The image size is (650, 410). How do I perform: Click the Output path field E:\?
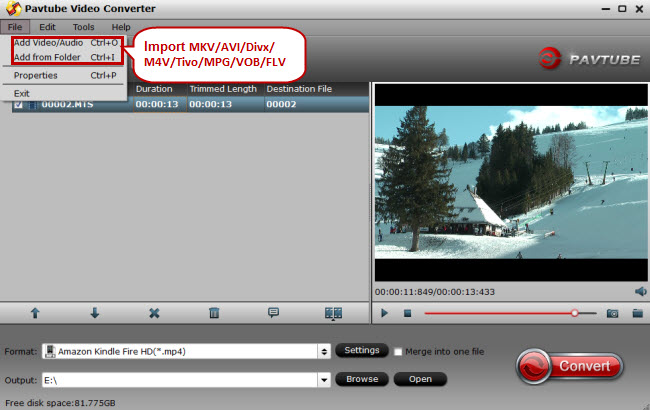[x=180, y=380]
